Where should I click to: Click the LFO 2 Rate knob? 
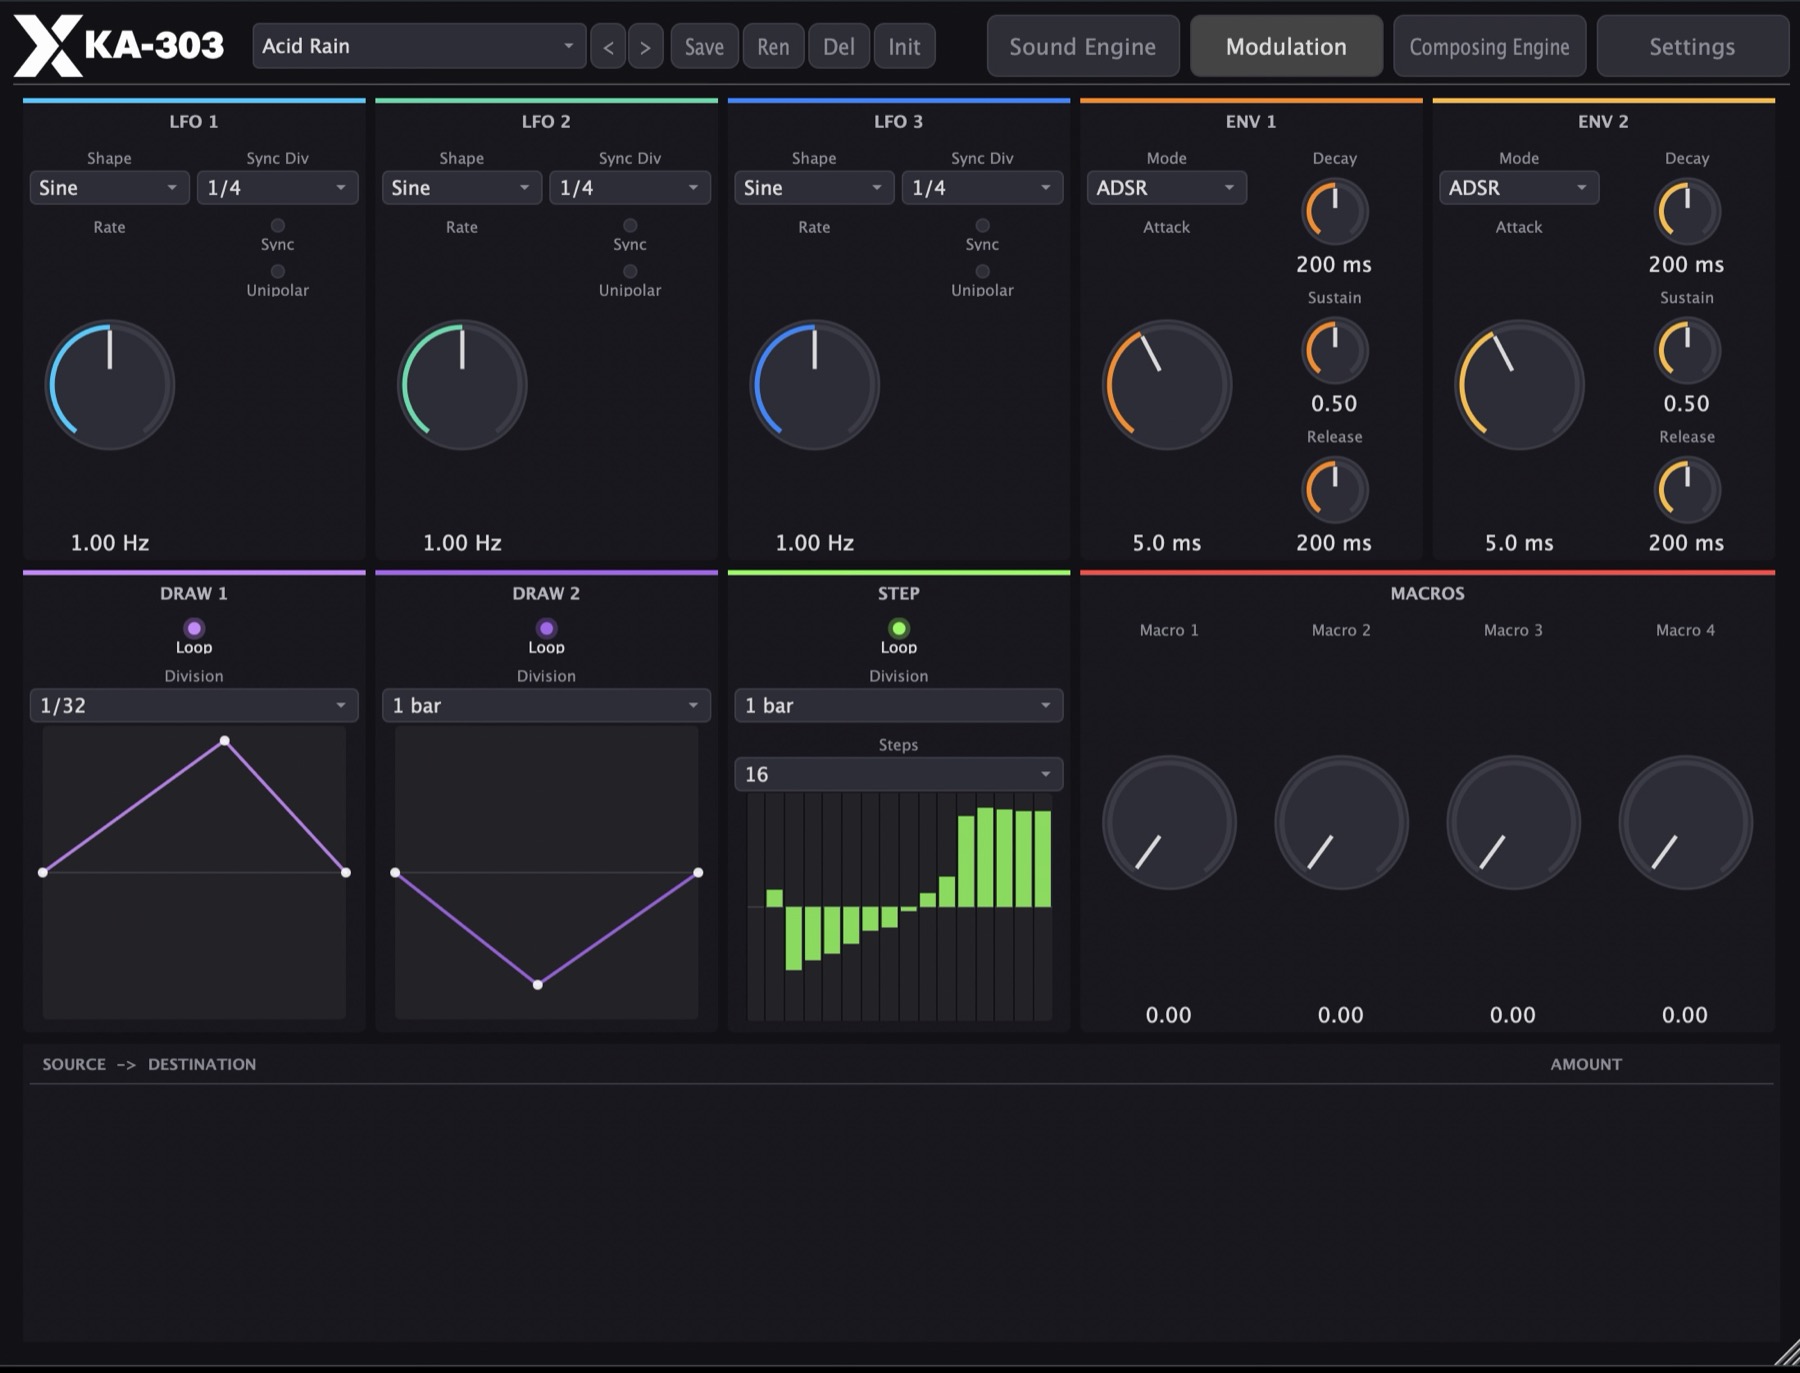[462, 385]
